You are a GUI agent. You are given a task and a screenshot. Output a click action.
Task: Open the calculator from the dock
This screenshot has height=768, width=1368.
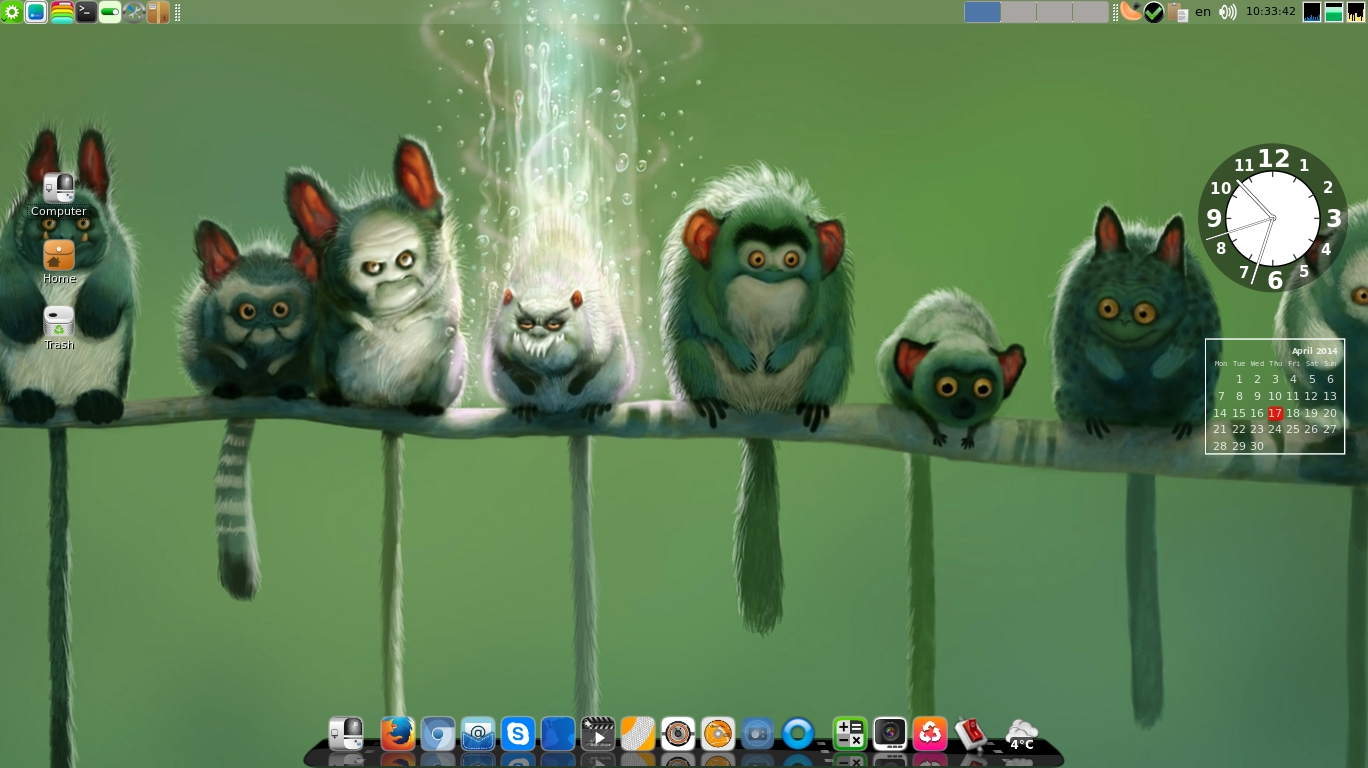tap(850, 734)
